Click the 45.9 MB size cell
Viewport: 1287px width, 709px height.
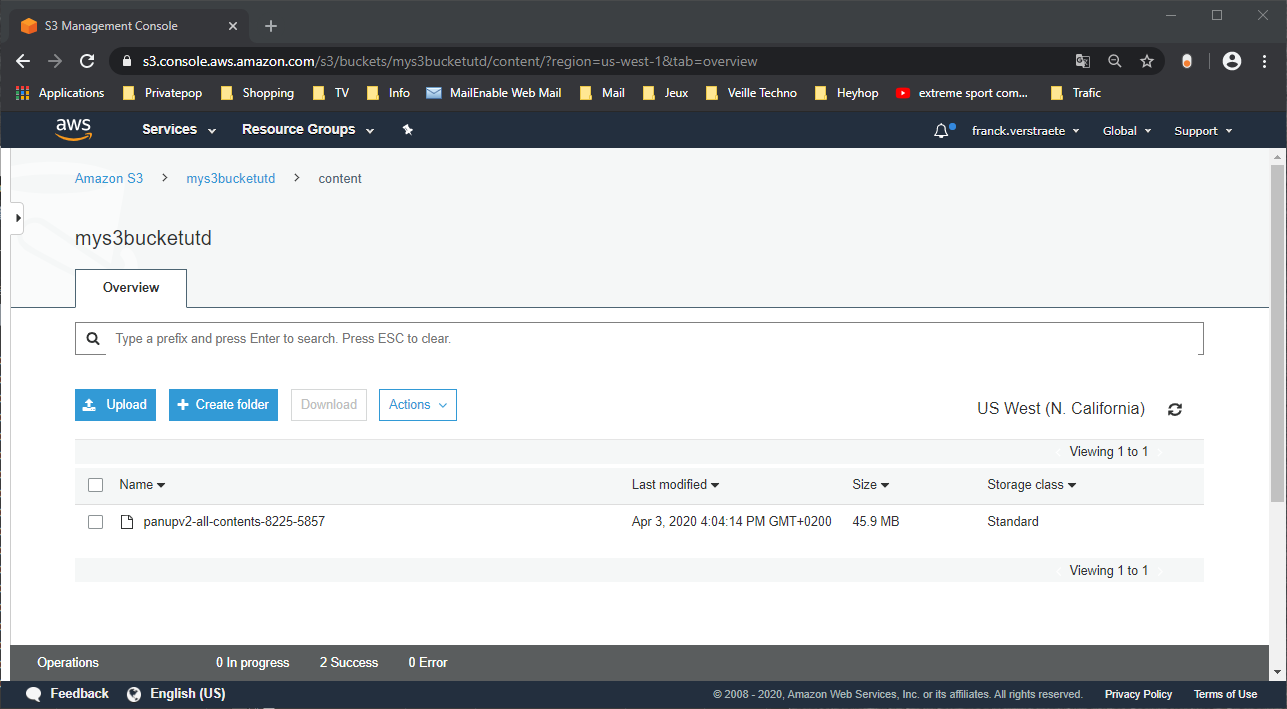[x=875, y=522]
